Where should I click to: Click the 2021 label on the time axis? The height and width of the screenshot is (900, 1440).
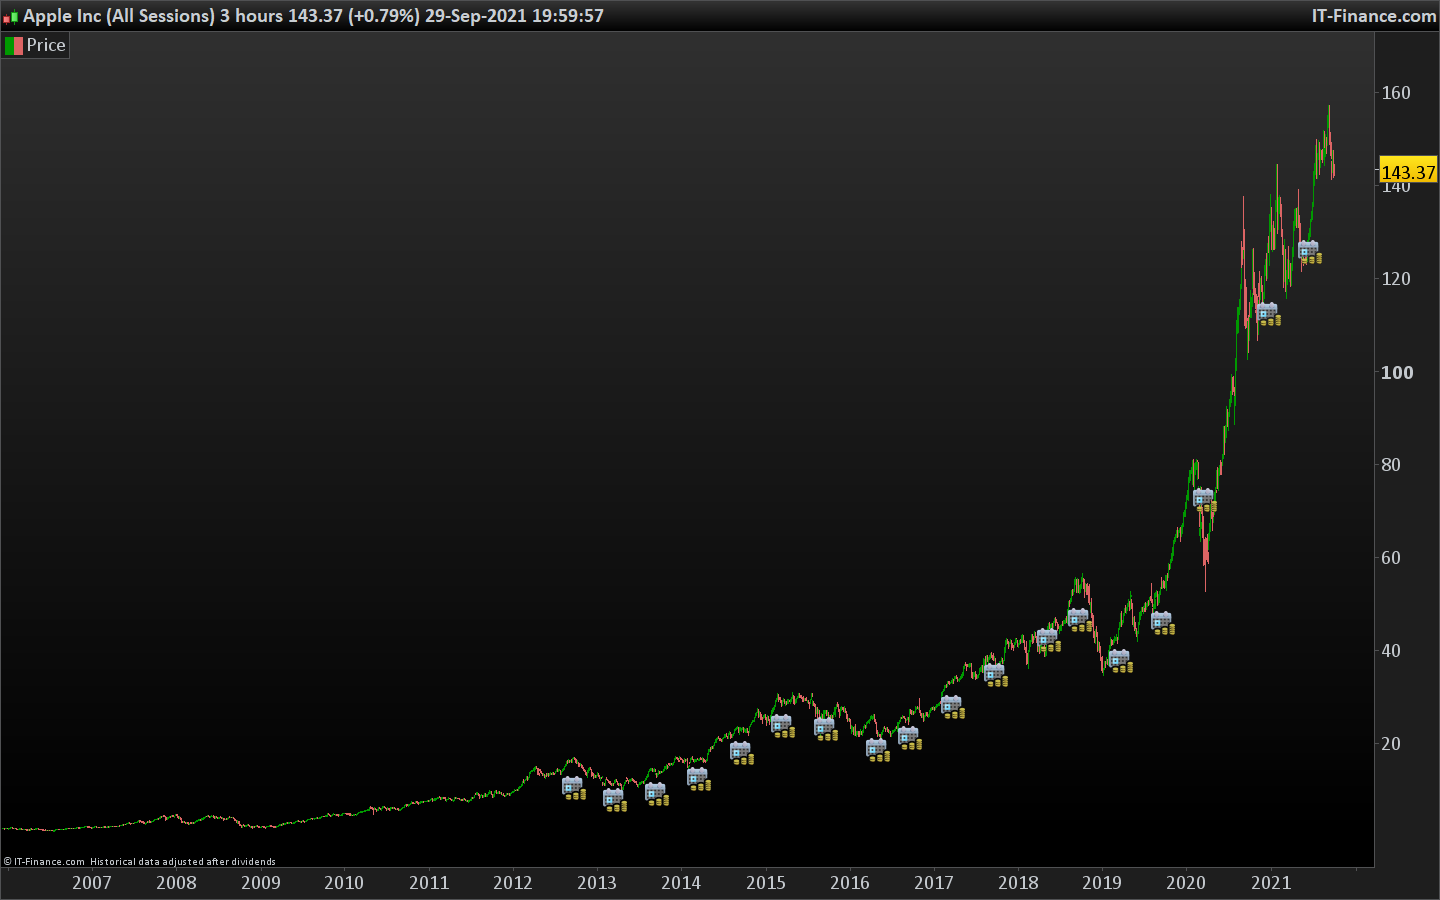1271,883
